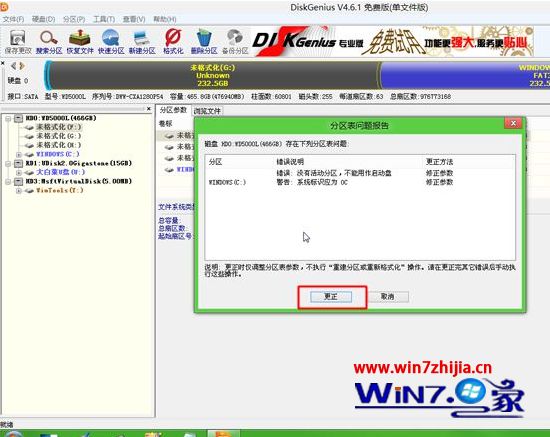Image resolution: width=550 pixels, height=437 pixels.
Task: Click the 系统标识应为 0C warning text
Action: pyautogui.click(x=312, y=182)
